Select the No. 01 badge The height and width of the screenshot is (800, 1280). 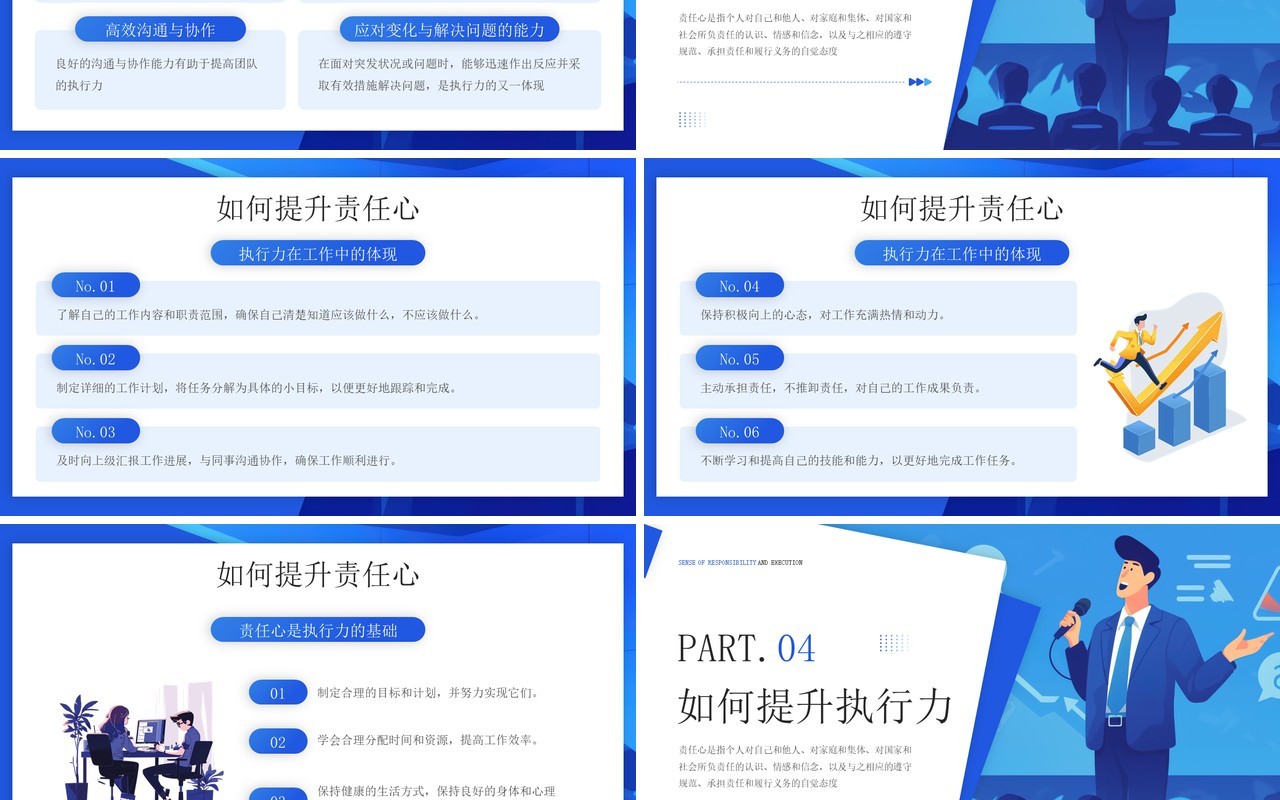click(x=95, y=286)
